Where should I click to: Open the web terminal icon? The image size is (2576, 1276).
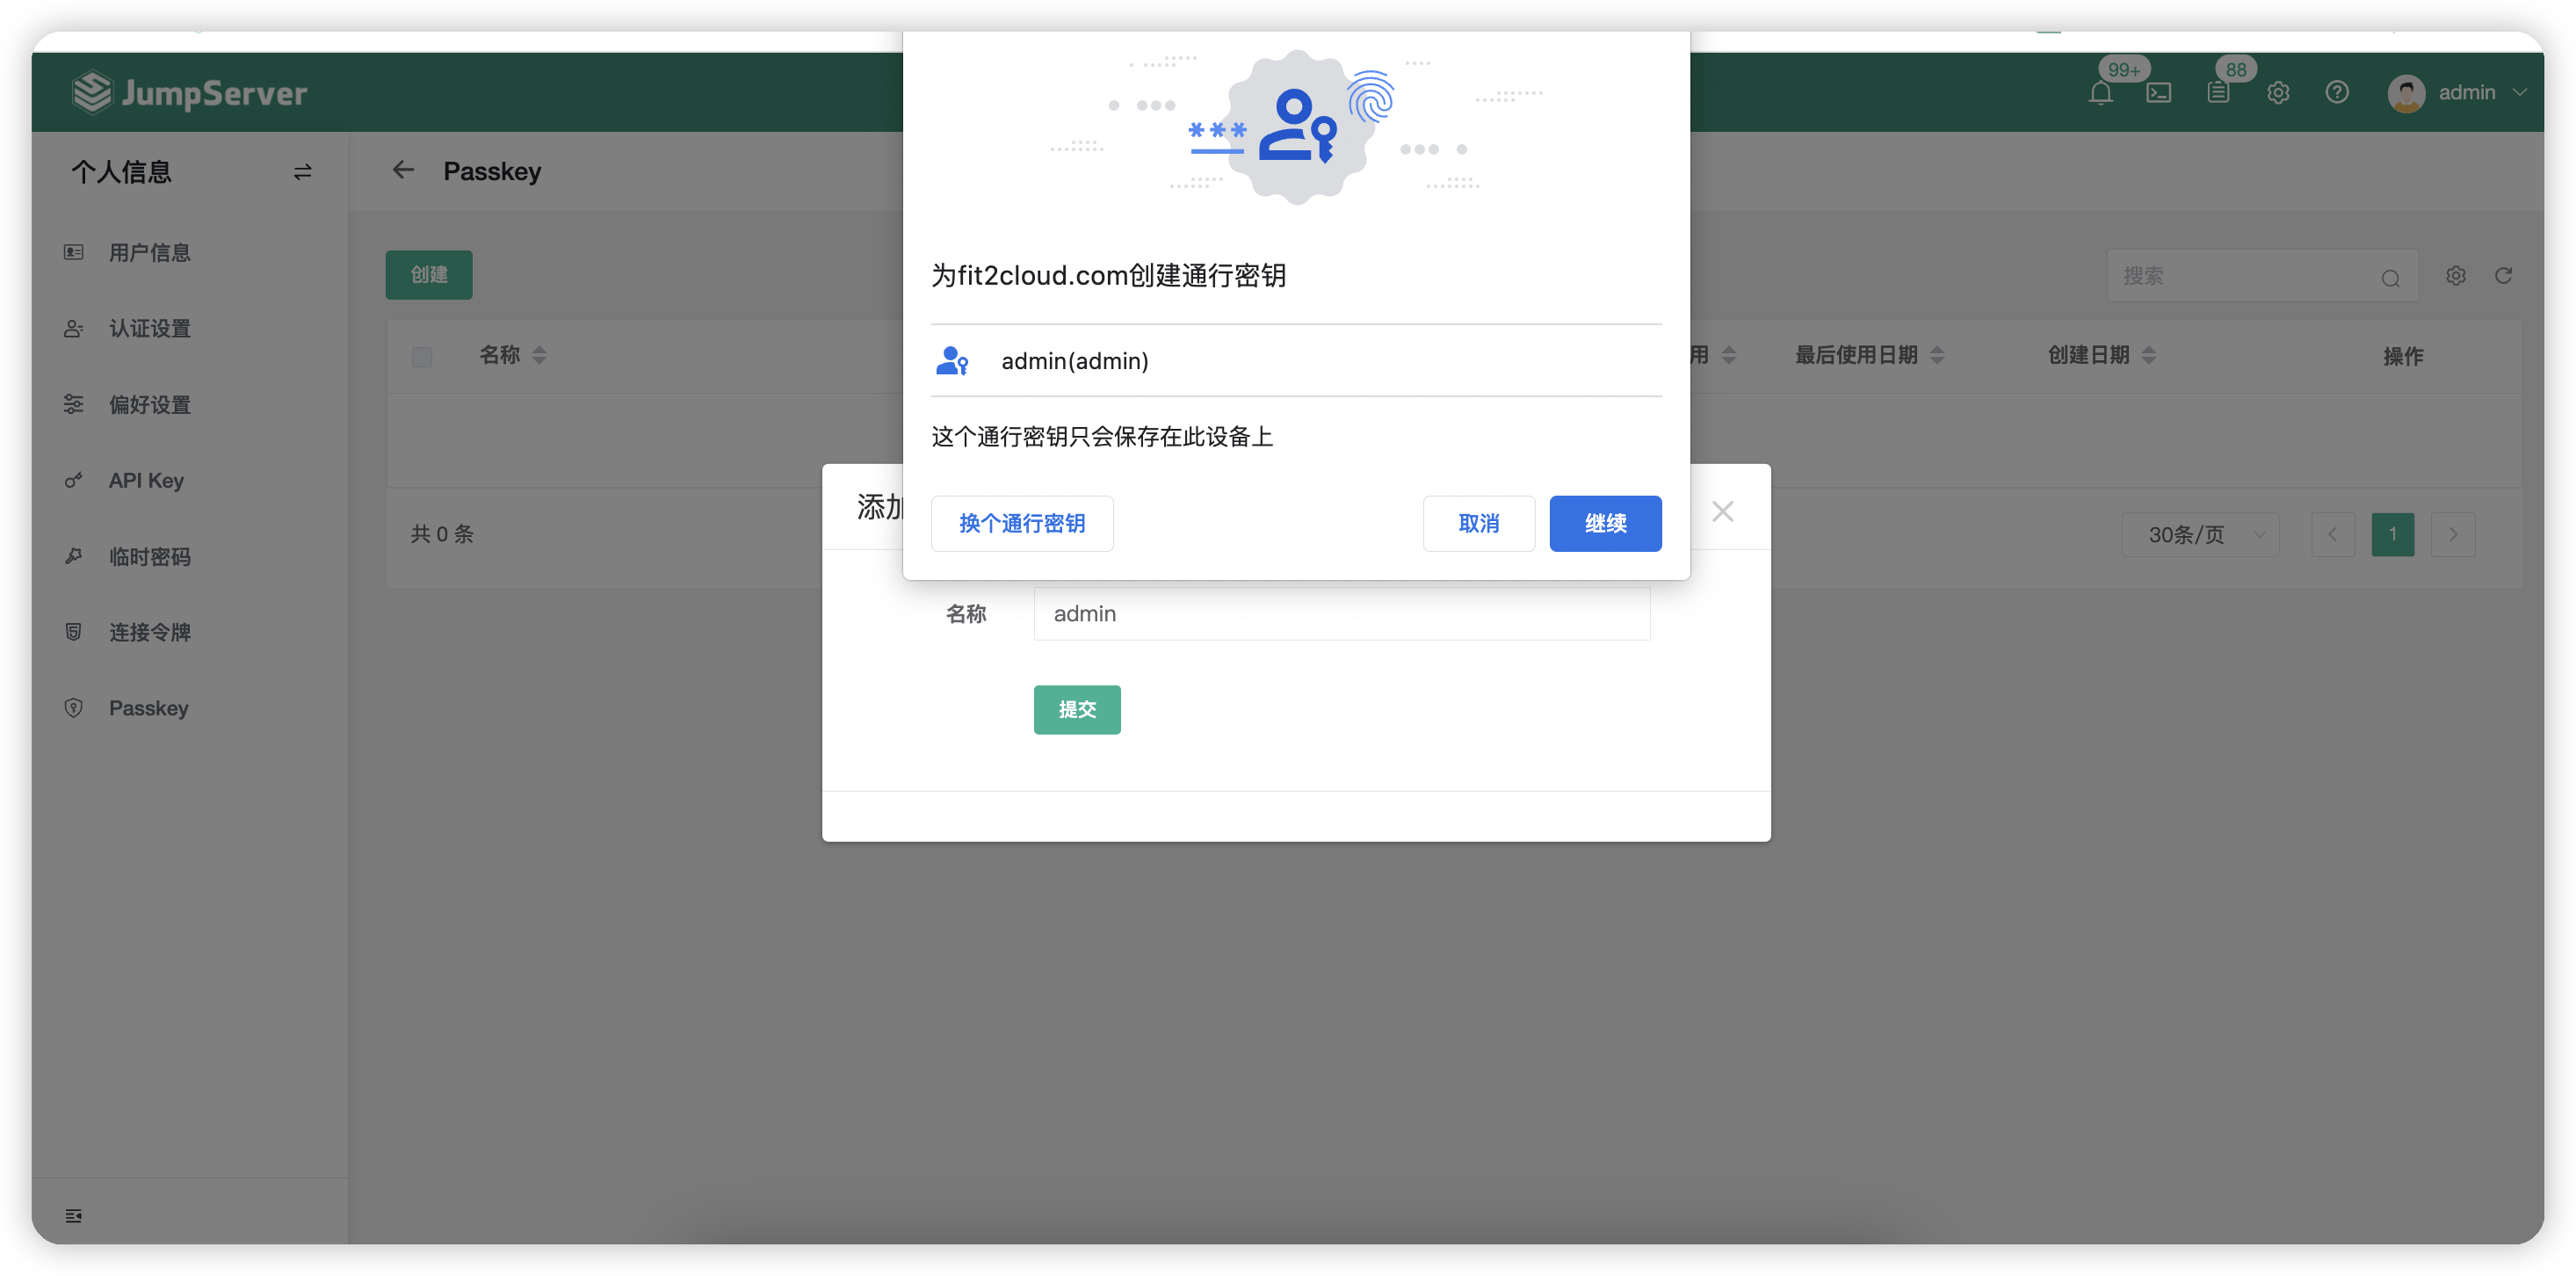(2158, 93)
